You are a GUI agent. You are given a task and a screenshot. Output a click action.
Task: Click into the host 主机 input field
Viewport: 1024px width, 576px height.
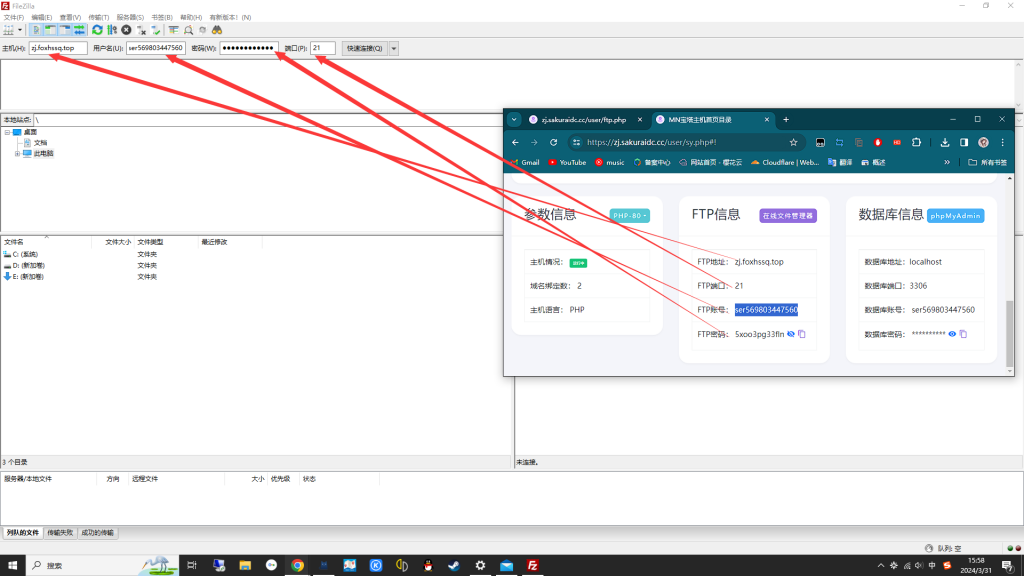tap(57, 48)
